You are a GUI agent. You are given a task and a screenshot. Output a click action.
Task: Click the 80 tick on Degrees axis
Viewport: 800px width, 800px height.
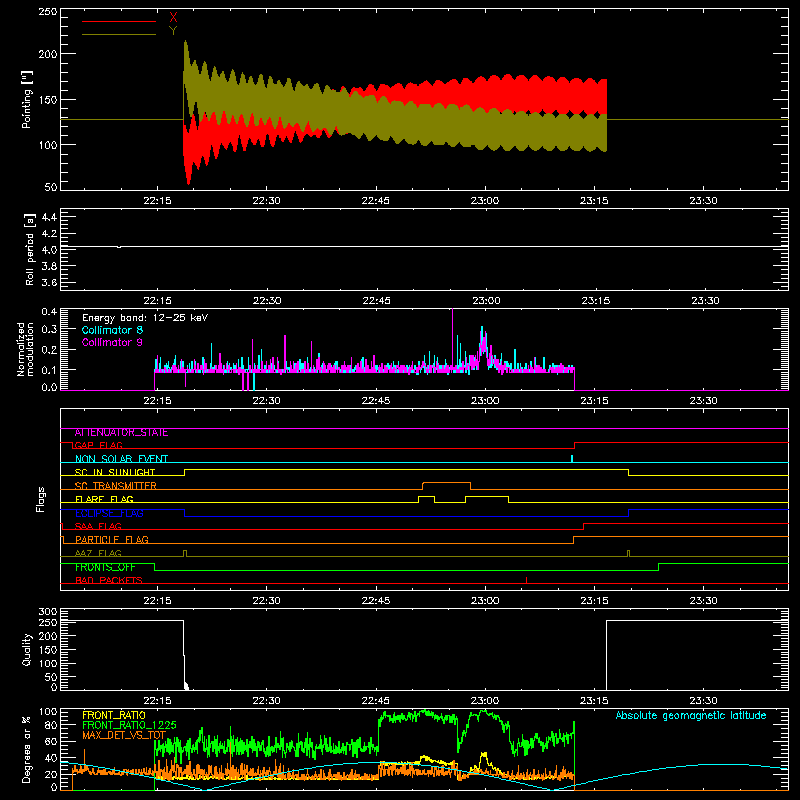(52, 725)
